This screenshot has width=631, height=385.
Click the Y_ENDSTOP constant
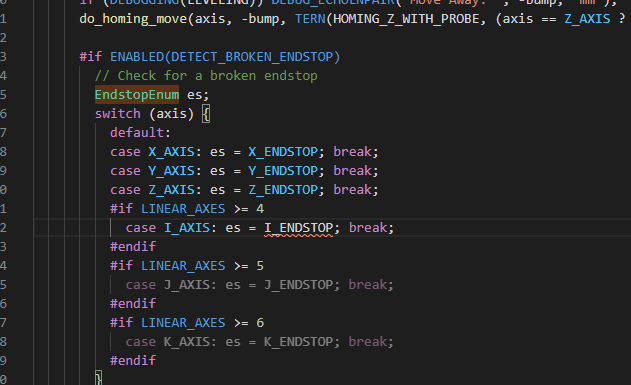click(283, 171)
